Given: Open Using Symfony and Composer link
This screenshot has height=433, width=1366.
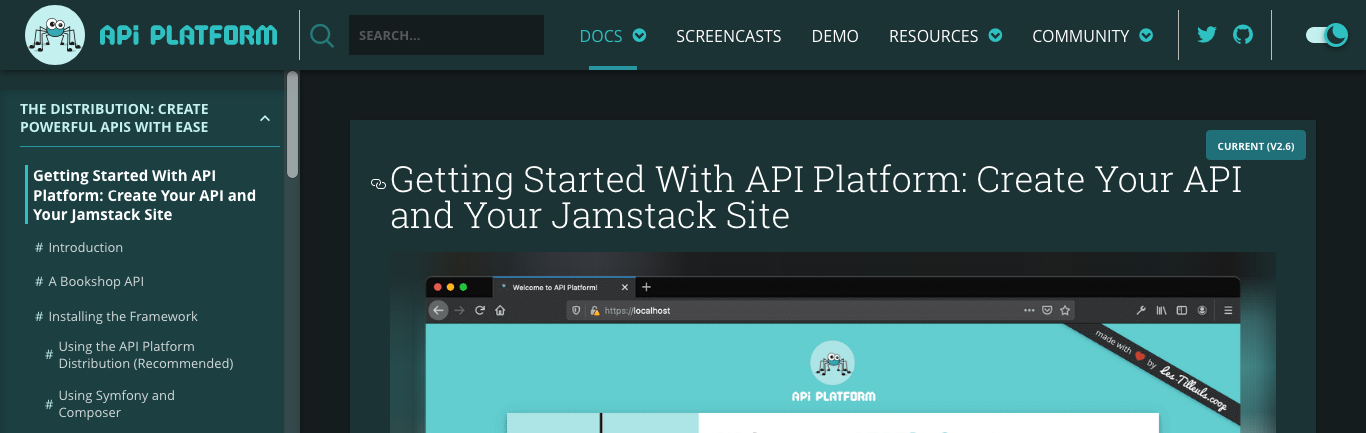Looking at the screenshot, I should (116, 404).
